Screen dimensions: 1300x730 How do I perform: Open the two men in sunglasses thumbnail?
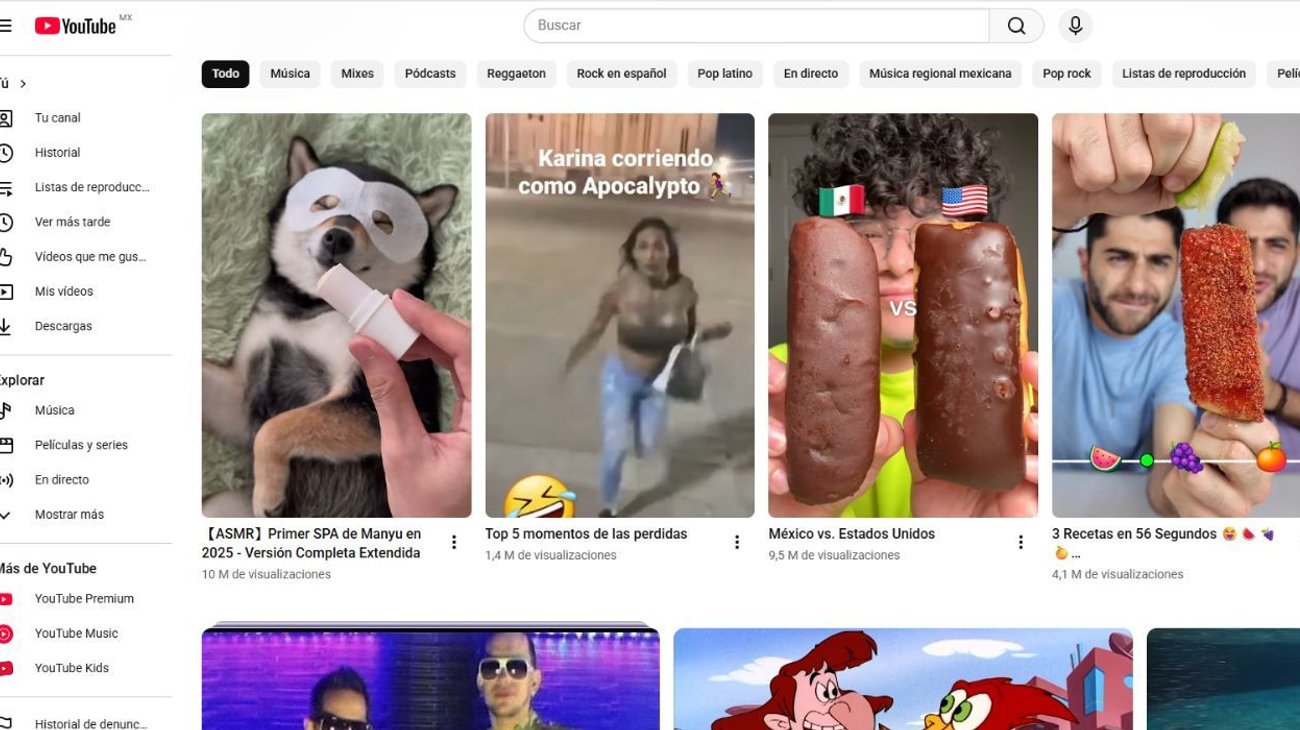coord(430,678)
